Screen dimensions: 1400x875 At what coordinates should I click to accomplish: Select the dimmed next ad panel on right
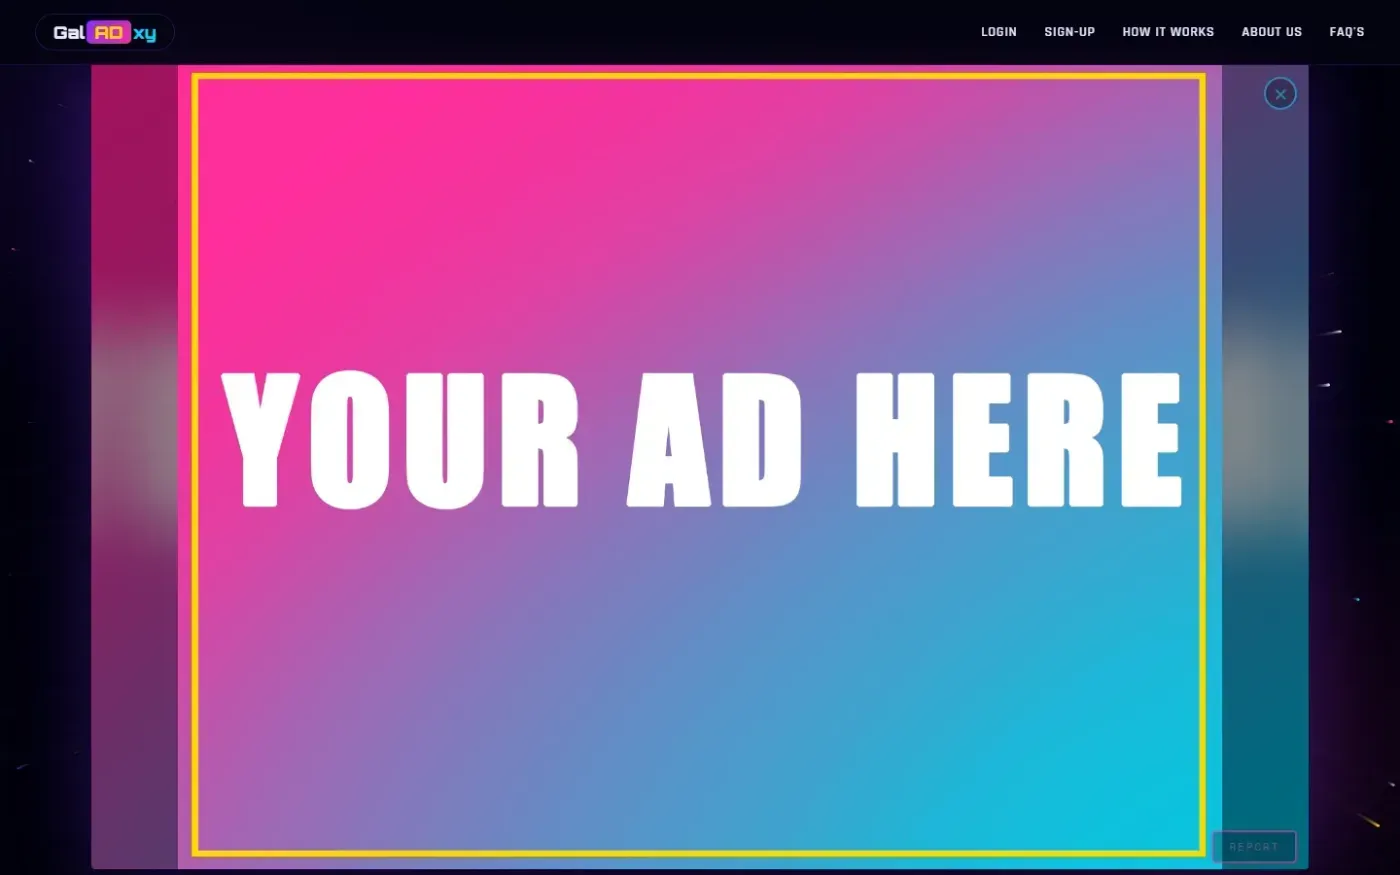[x=1265, y=467]
